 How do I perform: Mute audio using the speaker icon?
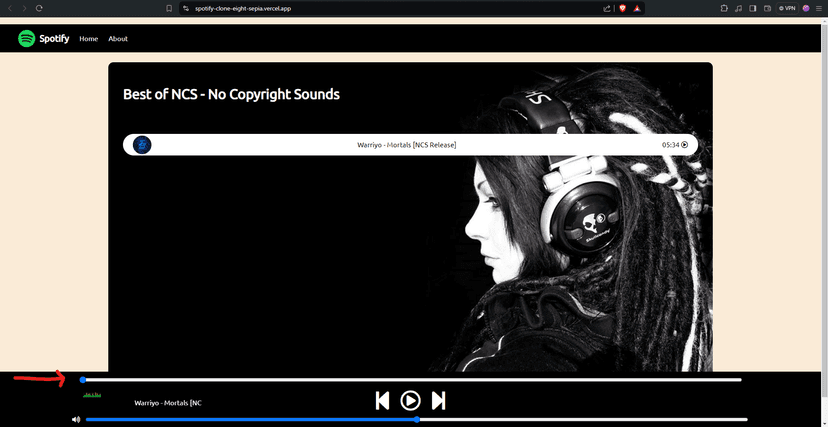click(x=76, y=420)
